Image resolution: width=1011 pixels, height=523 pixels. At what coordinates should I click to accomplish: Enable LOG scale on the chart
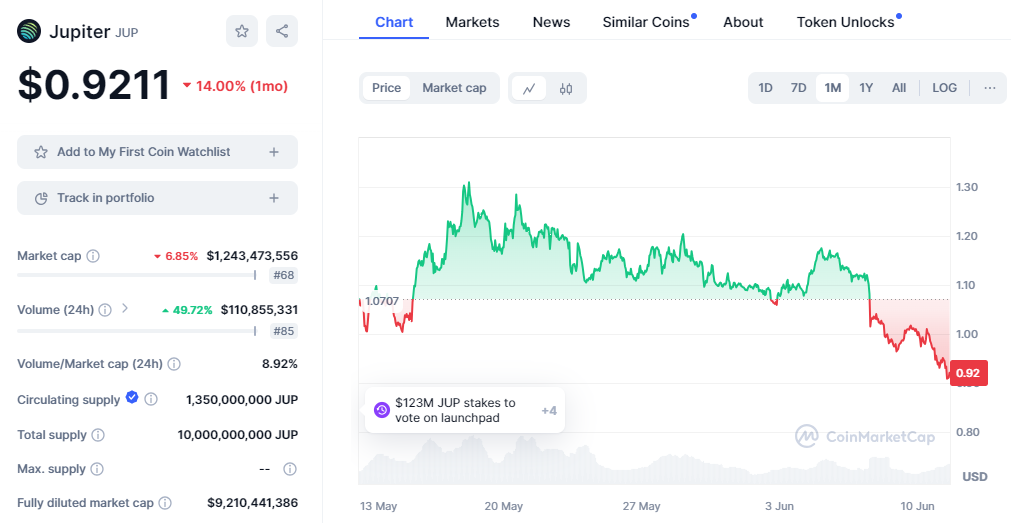(944, 88)
